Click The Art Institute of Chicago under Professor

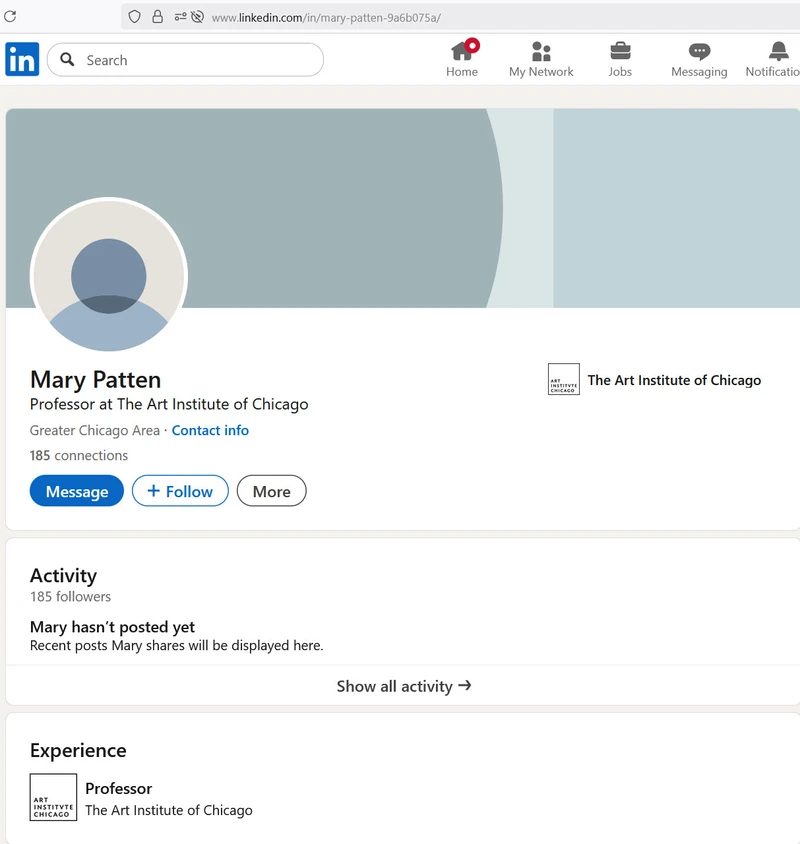click(169, 810)
